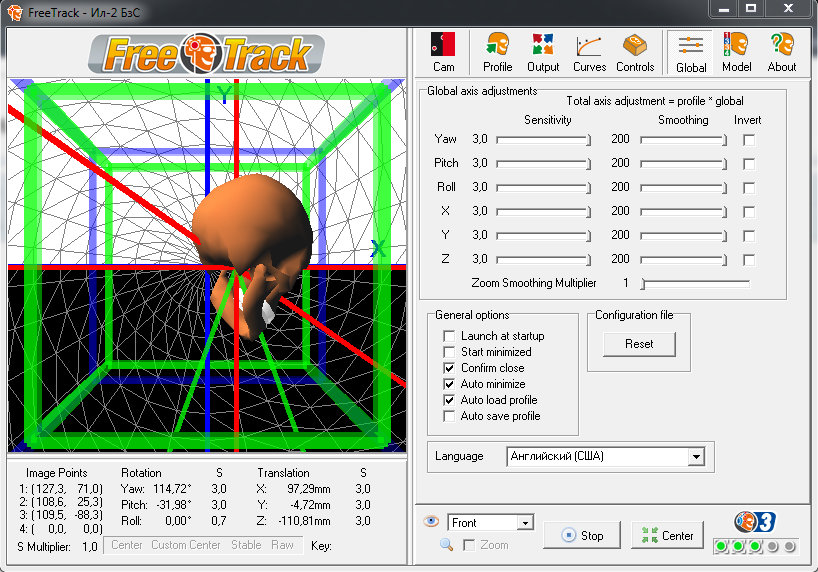Uncheck Auto minimize option
Viewport: 818px width, 572px height.
(x=449, y=384)
